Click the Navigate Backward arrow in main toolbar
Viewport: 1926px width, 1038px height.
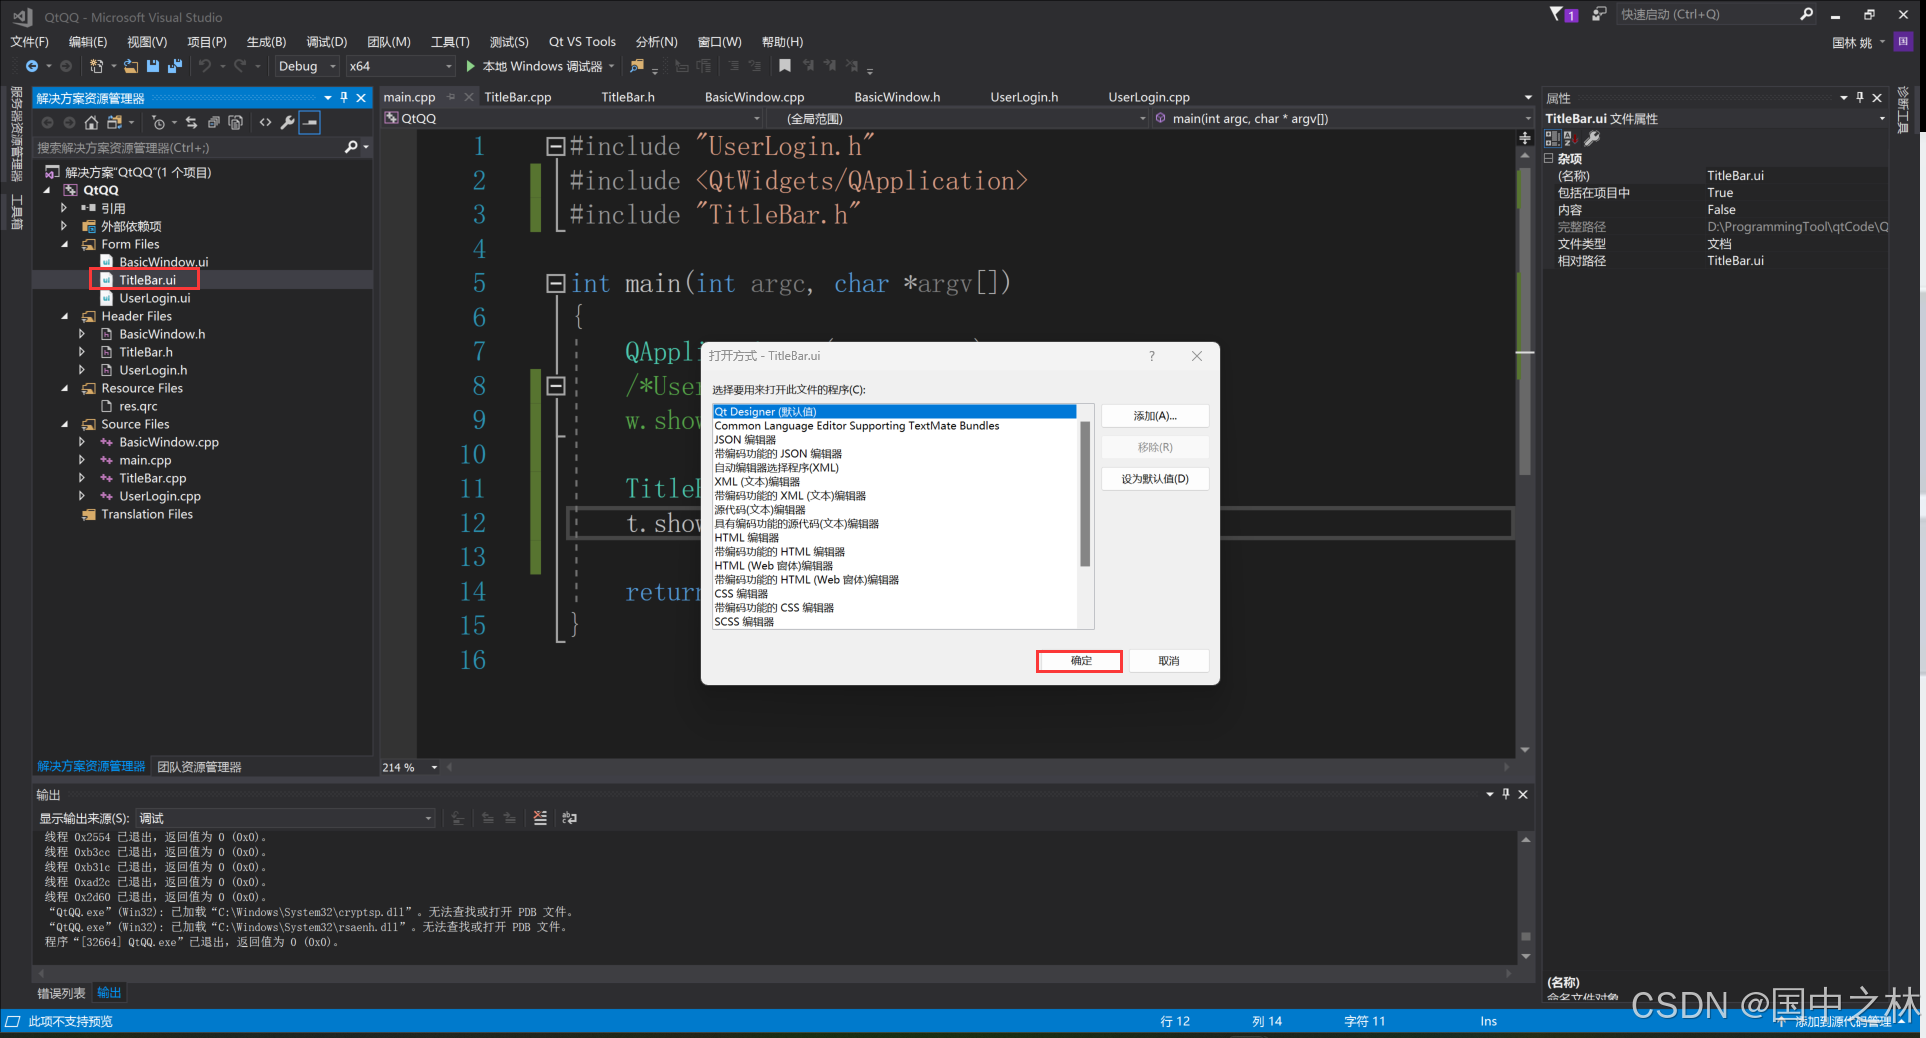32,66
